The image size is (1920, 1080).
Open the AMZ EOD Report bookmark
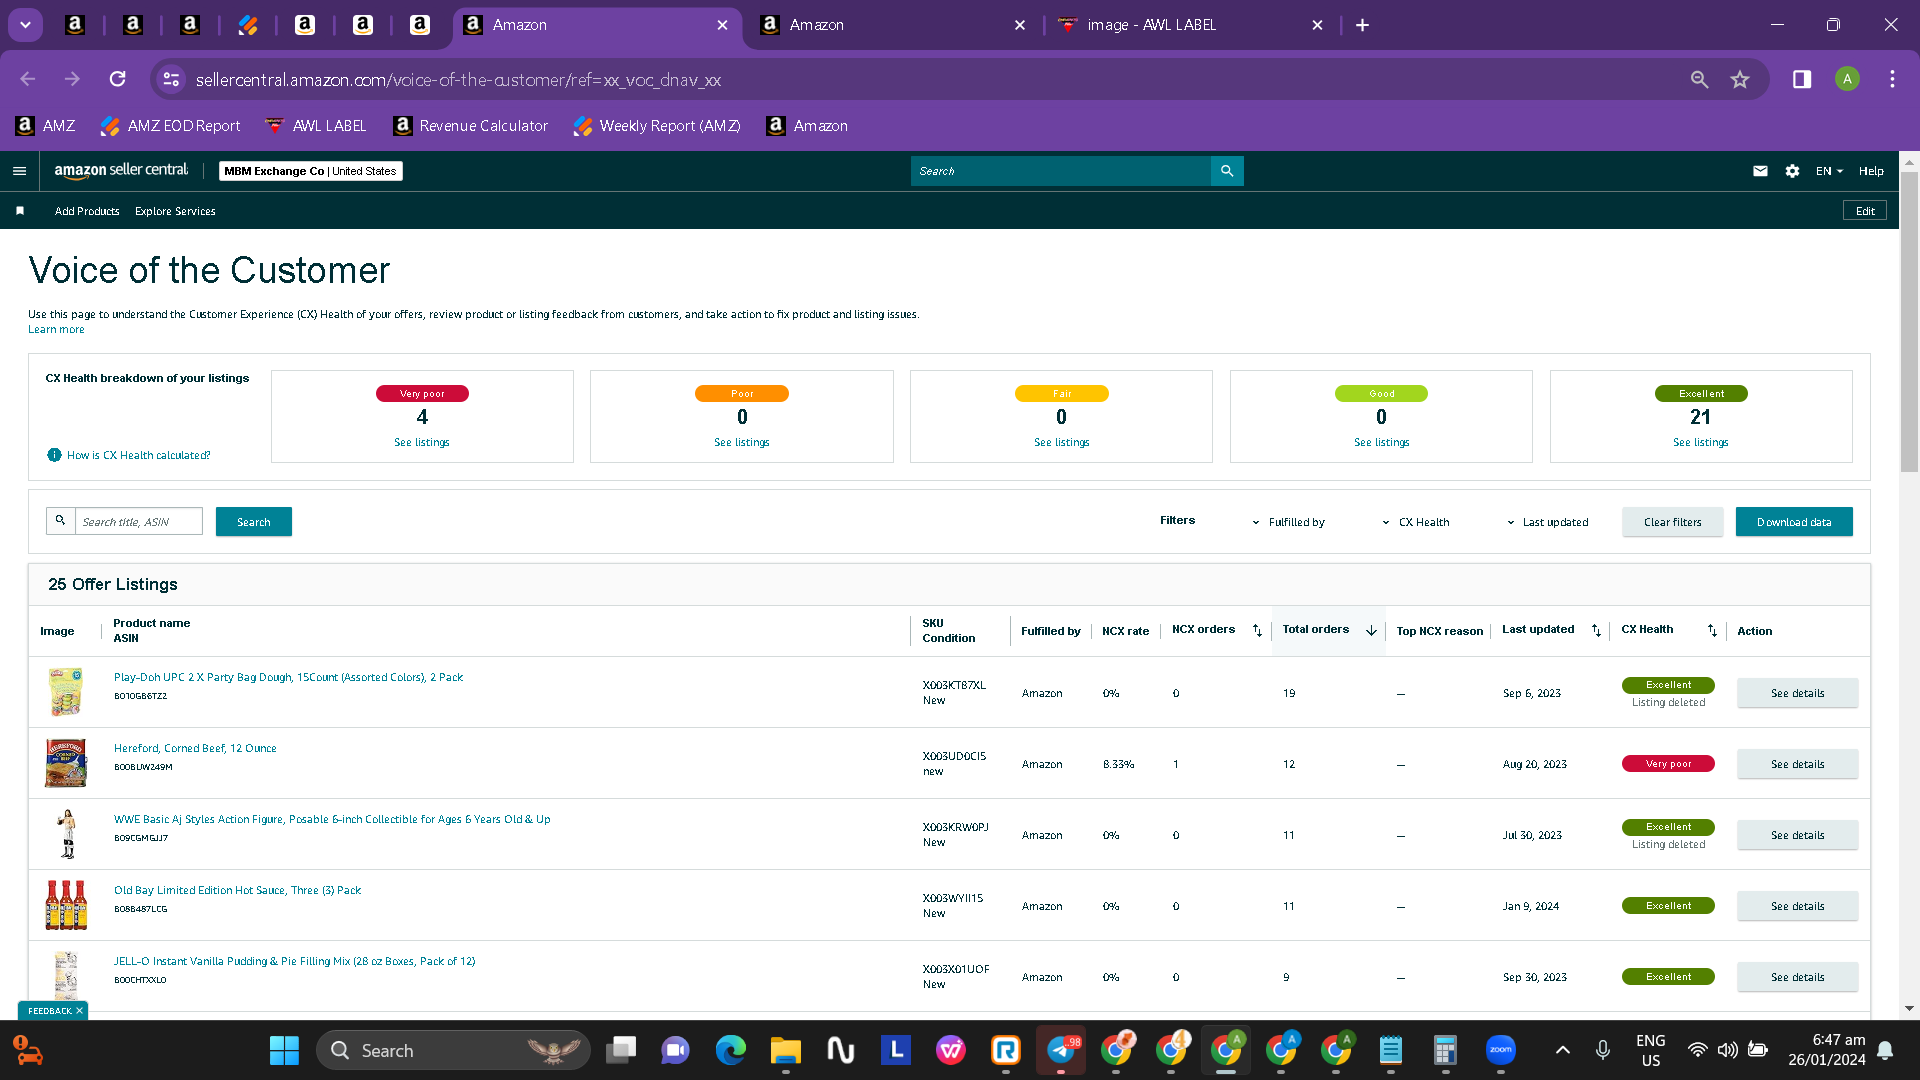pos(171,126)
